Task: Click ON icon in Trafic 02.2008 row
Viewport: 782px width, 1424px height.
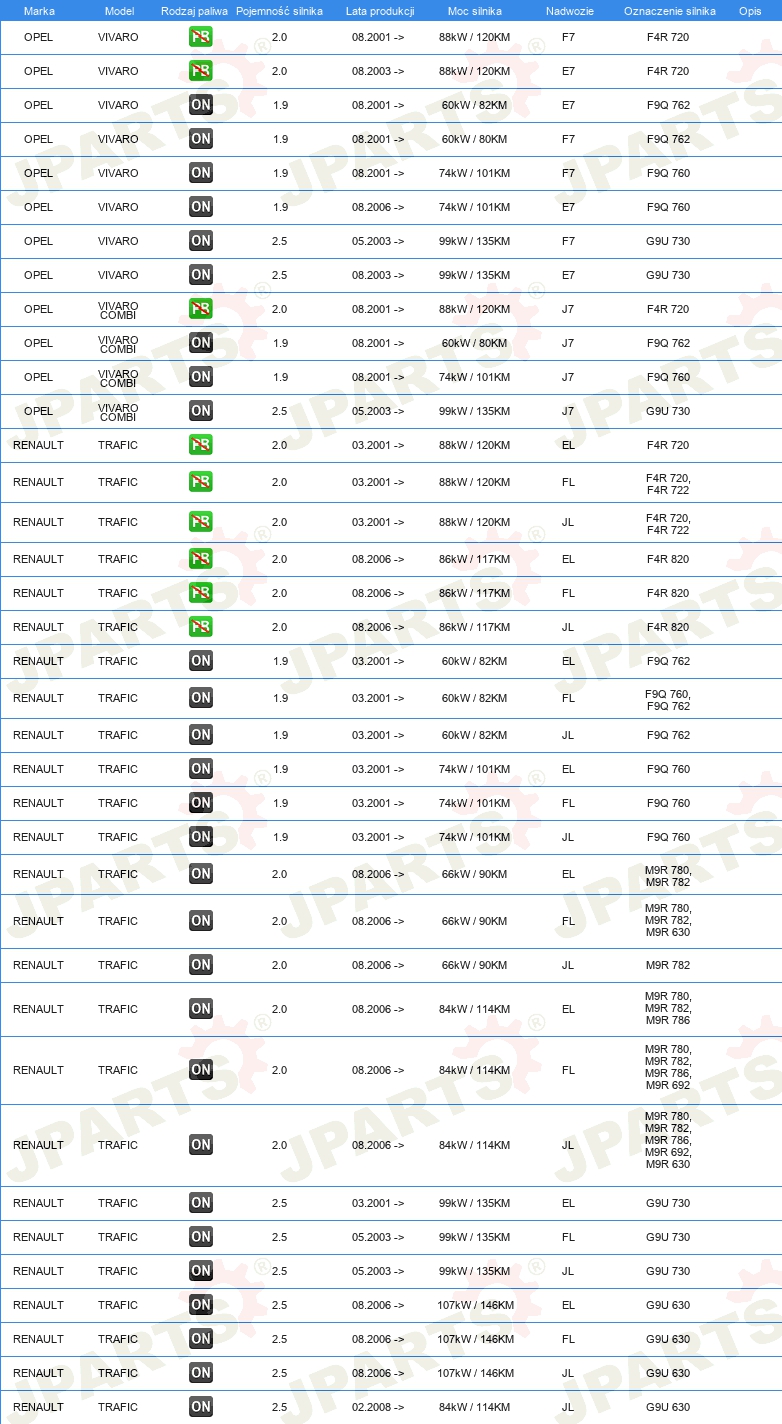Action: click(x=201, y=1407)
